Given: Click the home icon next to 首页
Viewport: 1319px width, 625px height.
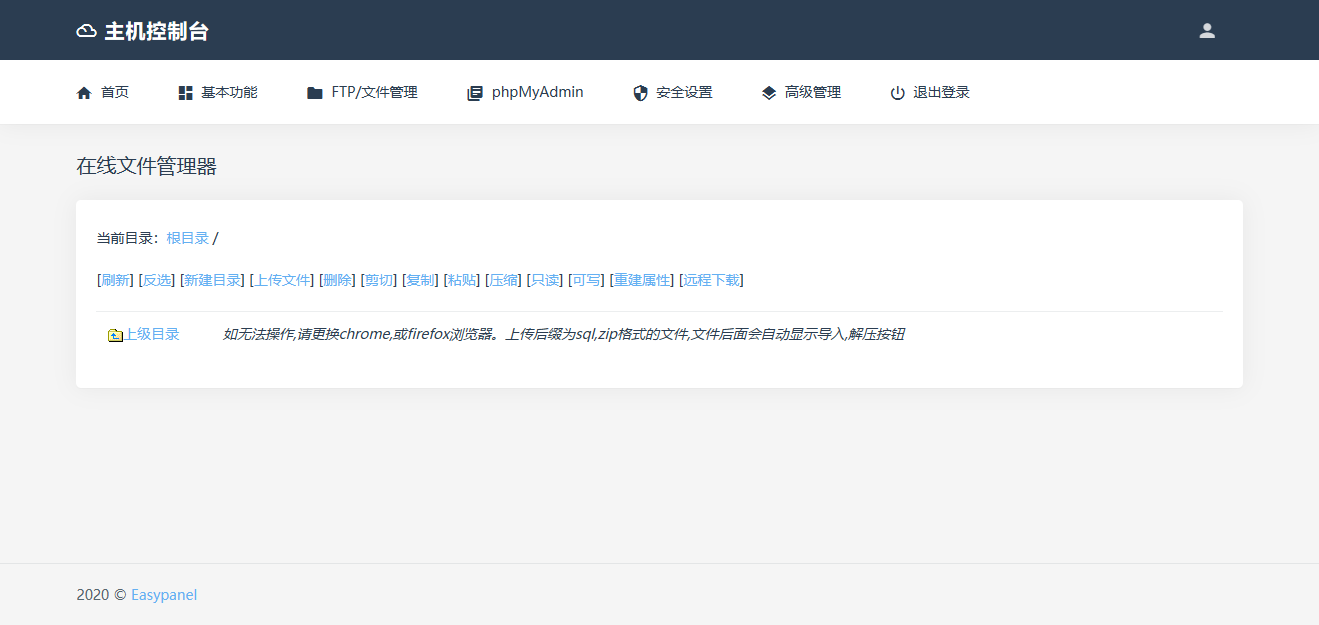Looking at the screenshot, I should 84,93.
